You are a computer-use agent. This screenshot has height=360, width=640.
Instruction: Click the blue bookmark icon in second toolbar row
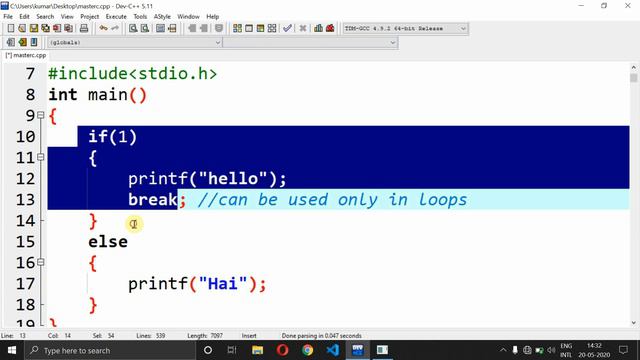point(34,42)
